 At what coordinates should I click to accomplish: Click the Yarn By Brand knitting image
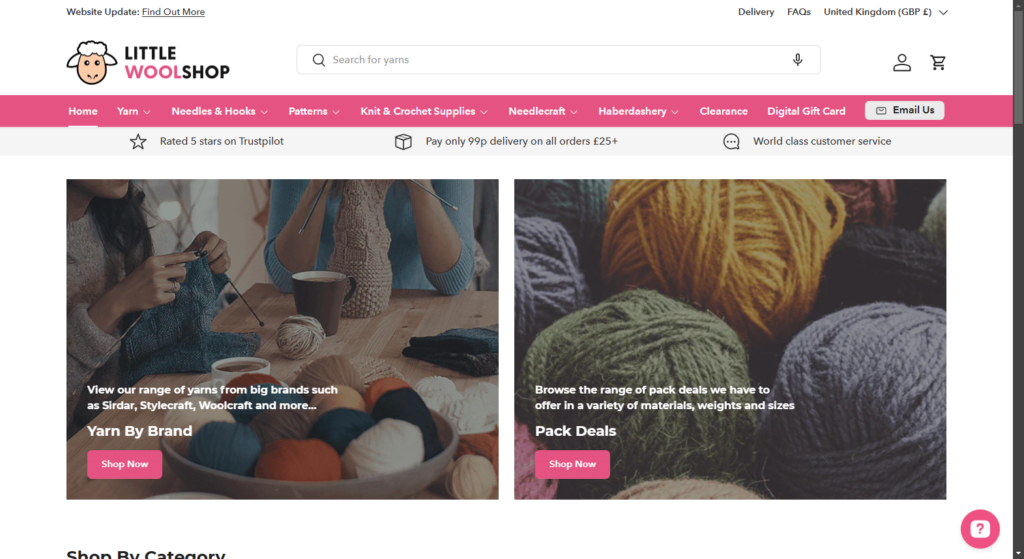(282, 340)
